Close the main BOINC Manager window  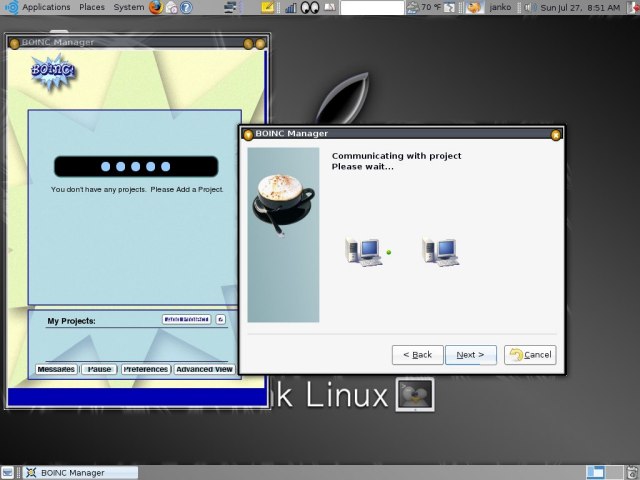pos(260,43)
